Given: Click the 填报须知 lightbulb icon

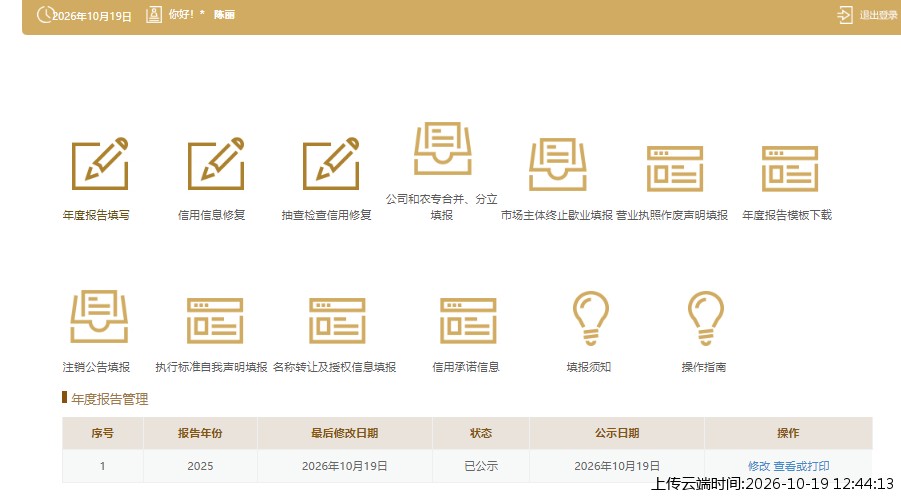Looking at the screenshot, I should 590,318.
